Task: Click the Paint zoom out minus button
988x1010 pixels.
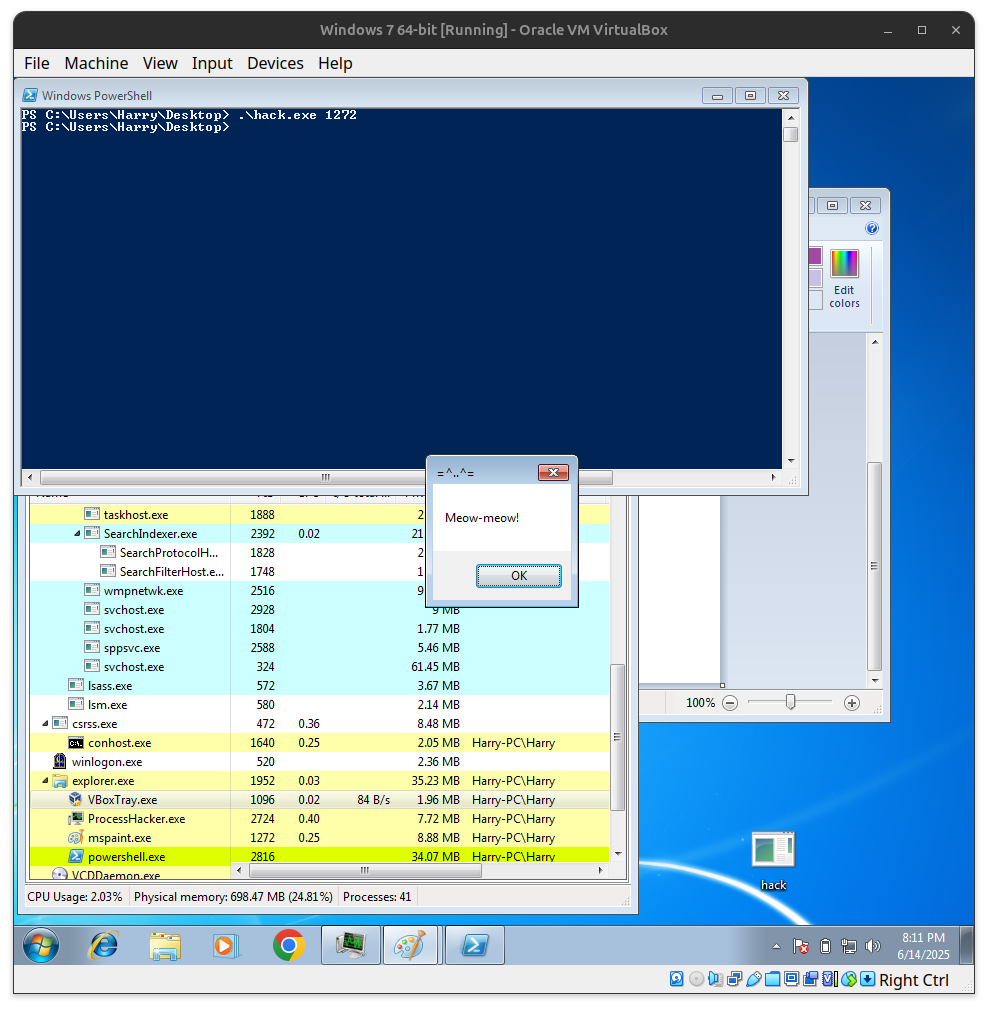Action: coord(730,703)
